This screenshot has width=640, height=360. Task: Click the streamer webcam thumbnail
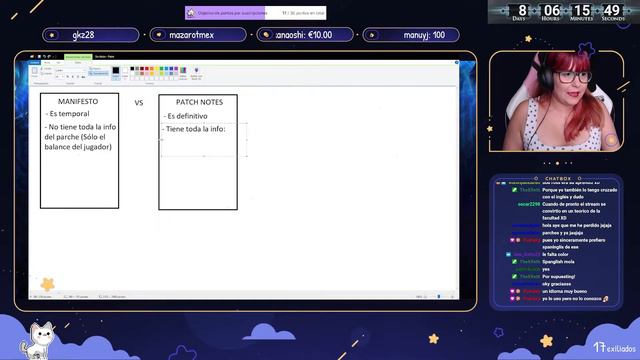[x=556, y=101]
